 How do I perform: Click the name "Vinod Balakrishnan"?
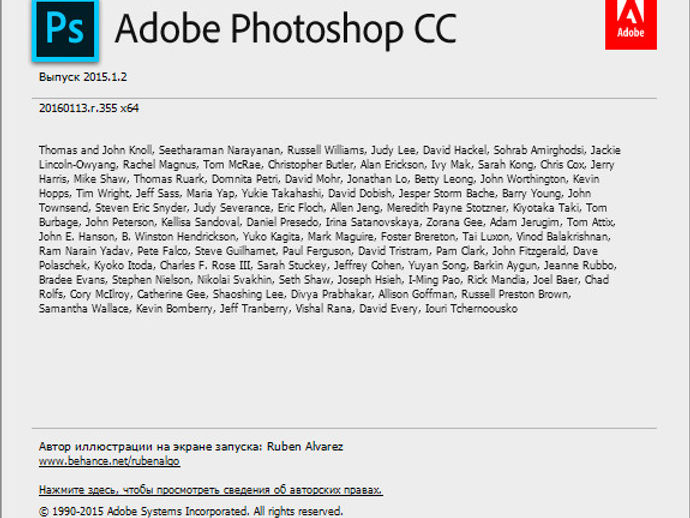562,236
